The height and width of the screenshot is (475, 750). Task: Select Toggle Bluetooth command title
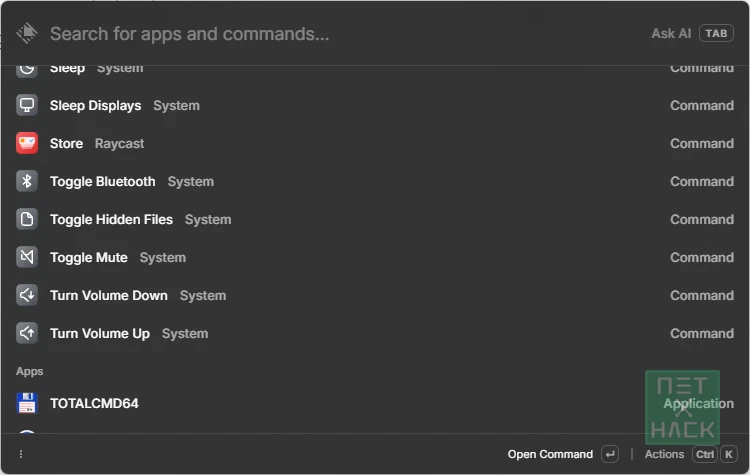point(102,181)
